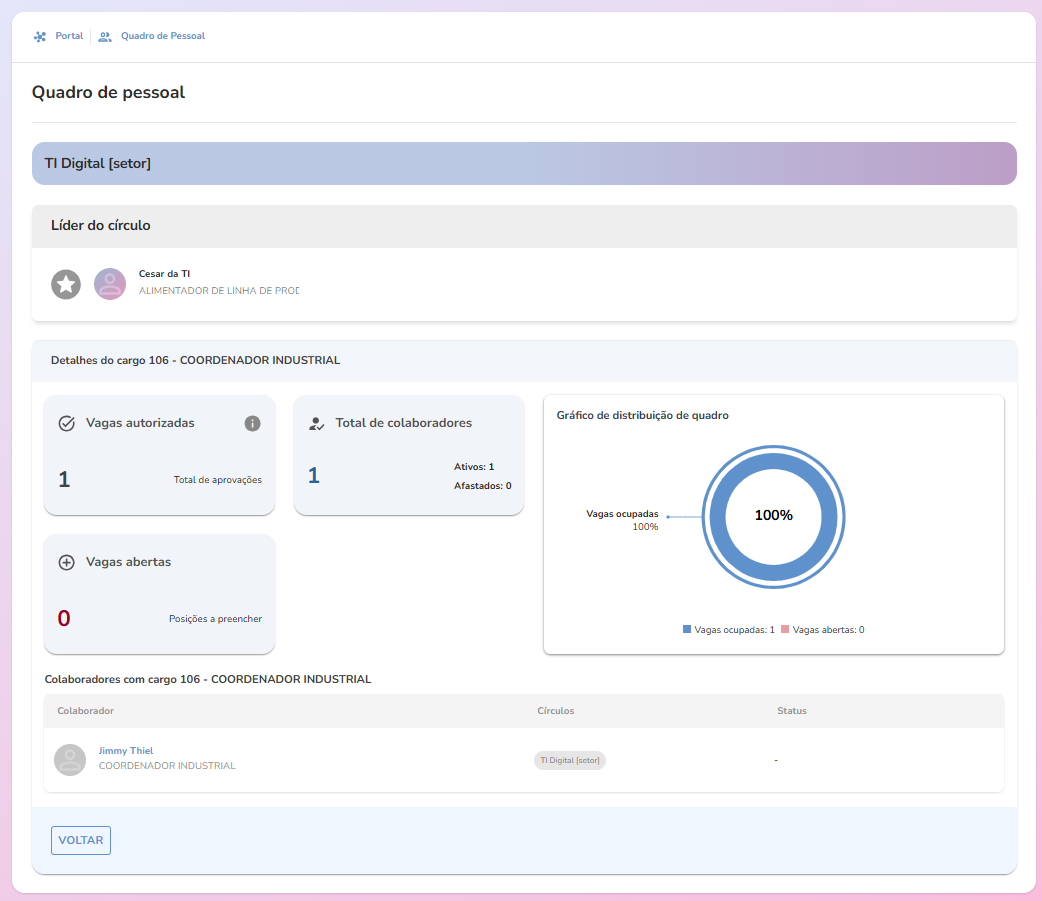Click Cesar da TI's avatar icon
This screenshot has width=1042, height=901.
[110, 284]
